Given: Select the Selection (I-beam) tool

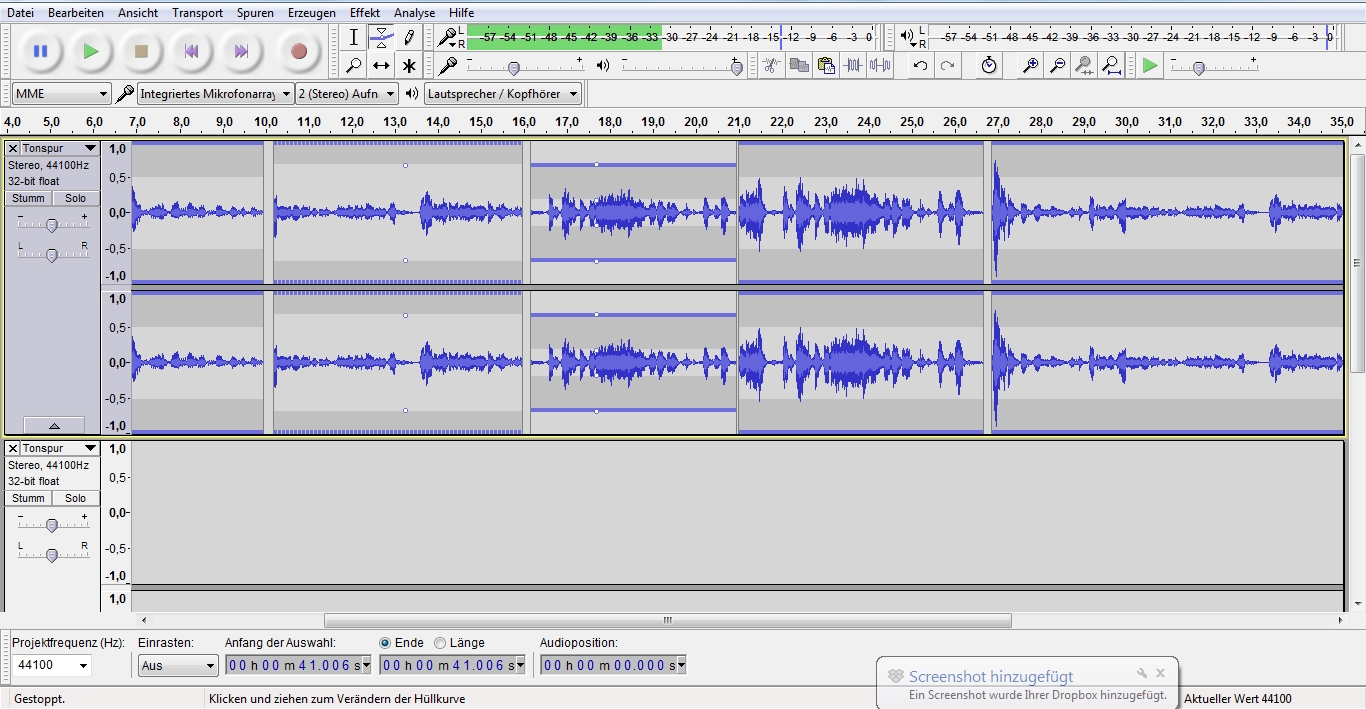Looking at the screenshot, I should 353,38.
